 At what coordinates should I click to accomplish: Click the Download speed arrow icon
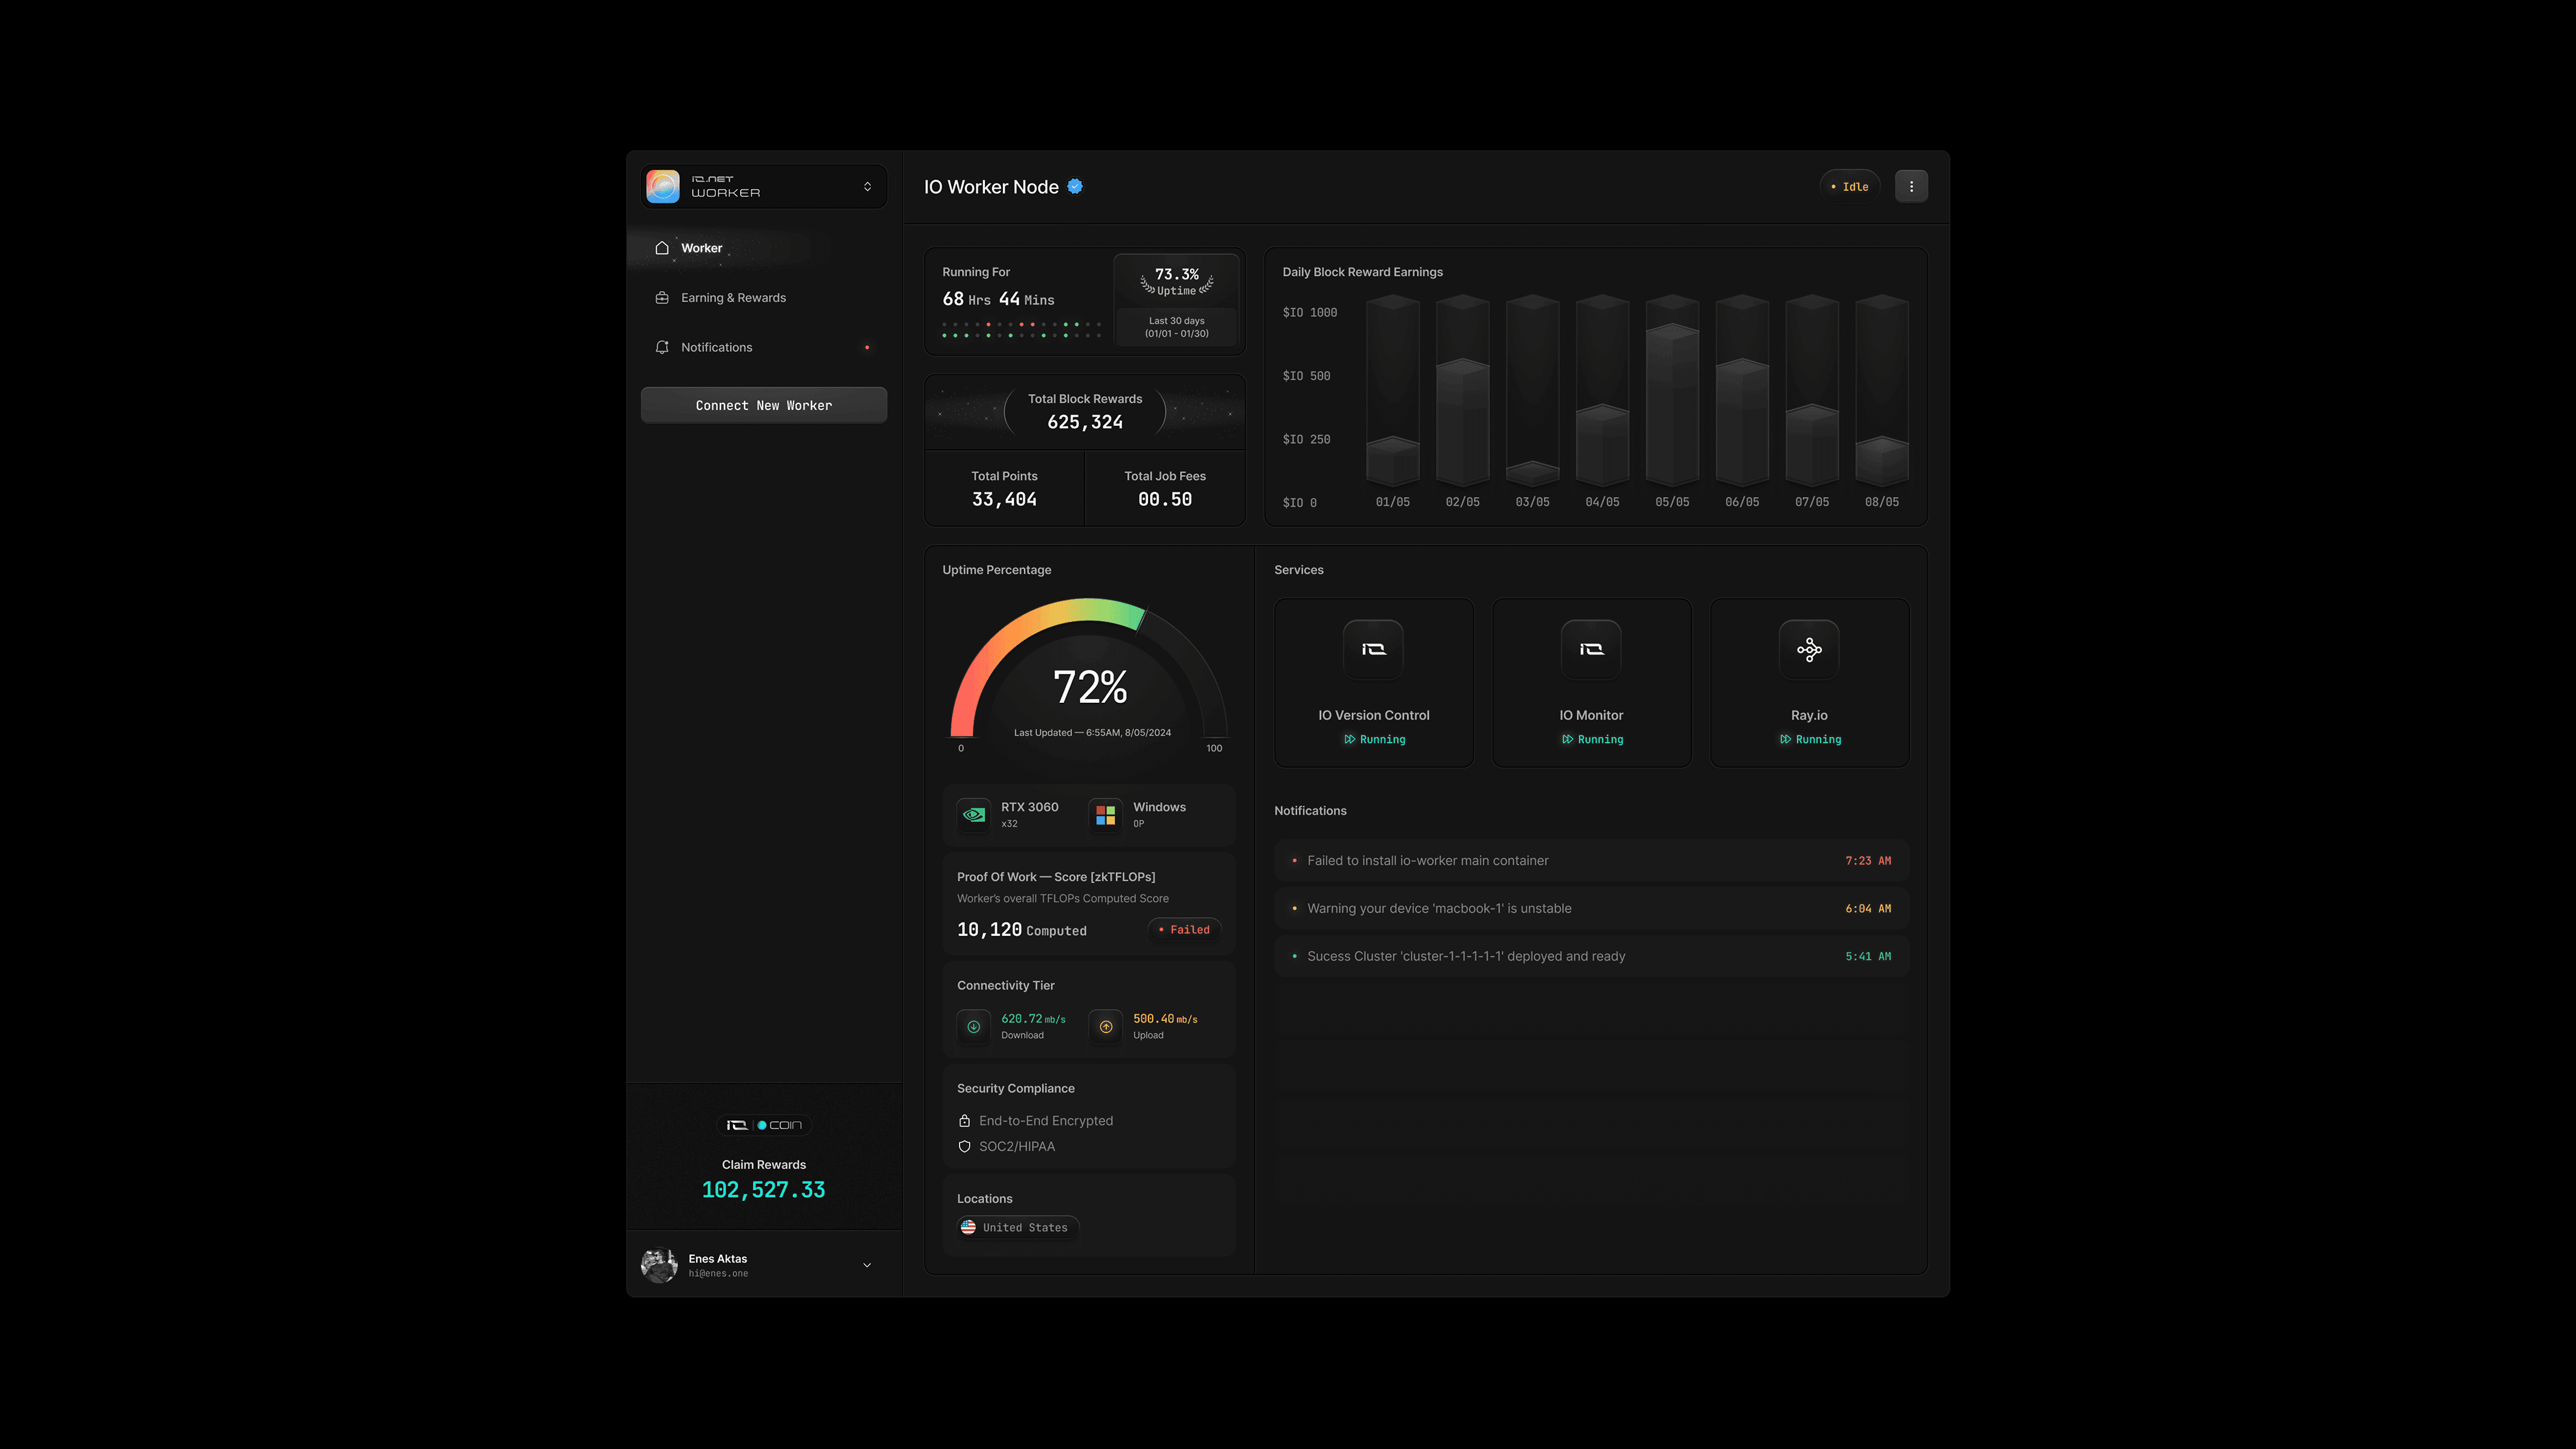coord(973,1026)
